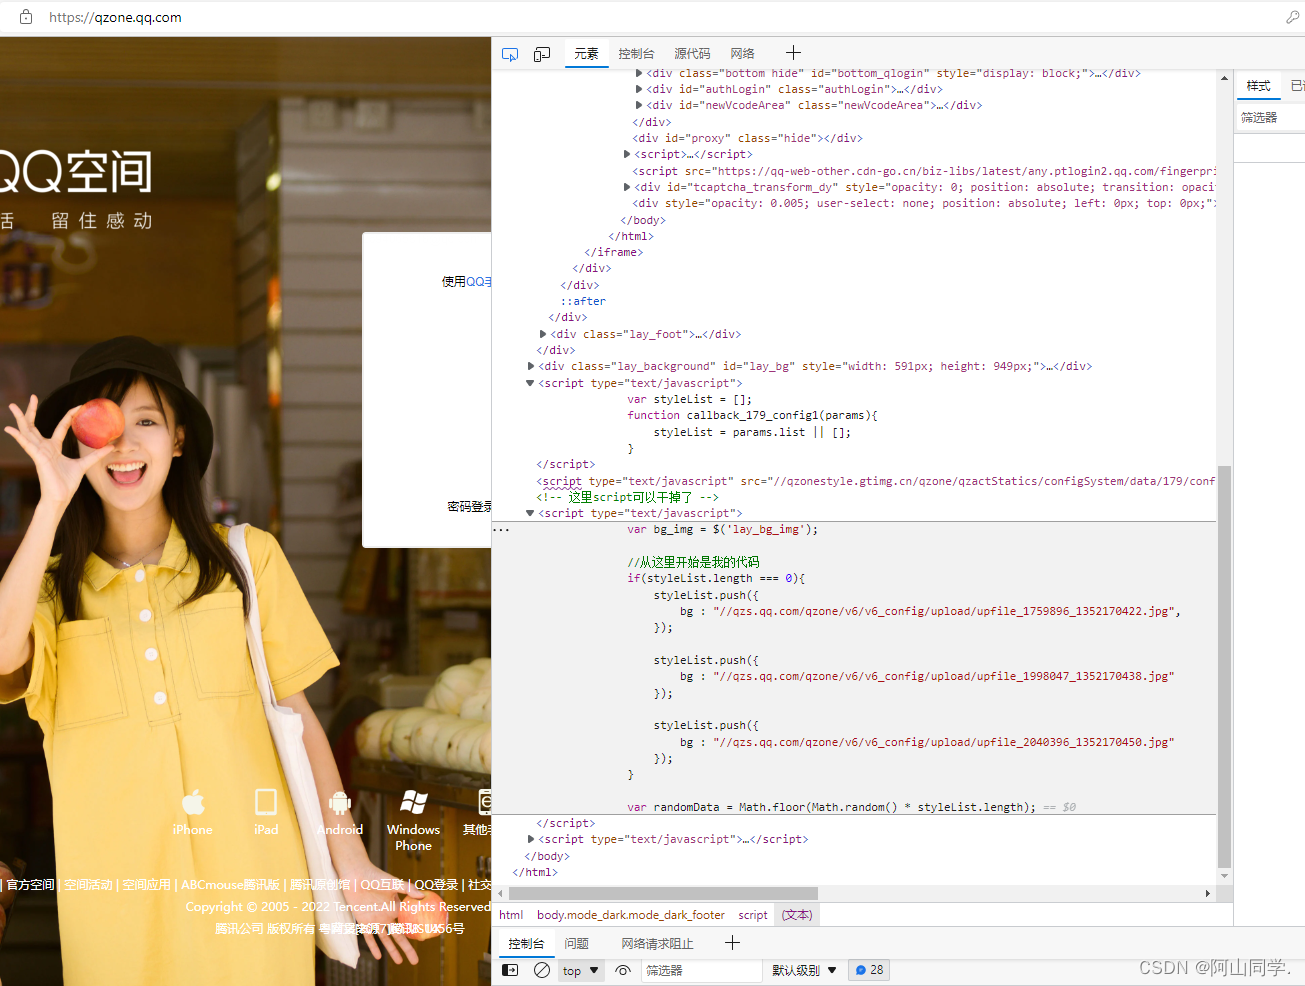Click the 空间应用 footer link
Screen dimensions: 1305x986
click(x=146, y=885)
